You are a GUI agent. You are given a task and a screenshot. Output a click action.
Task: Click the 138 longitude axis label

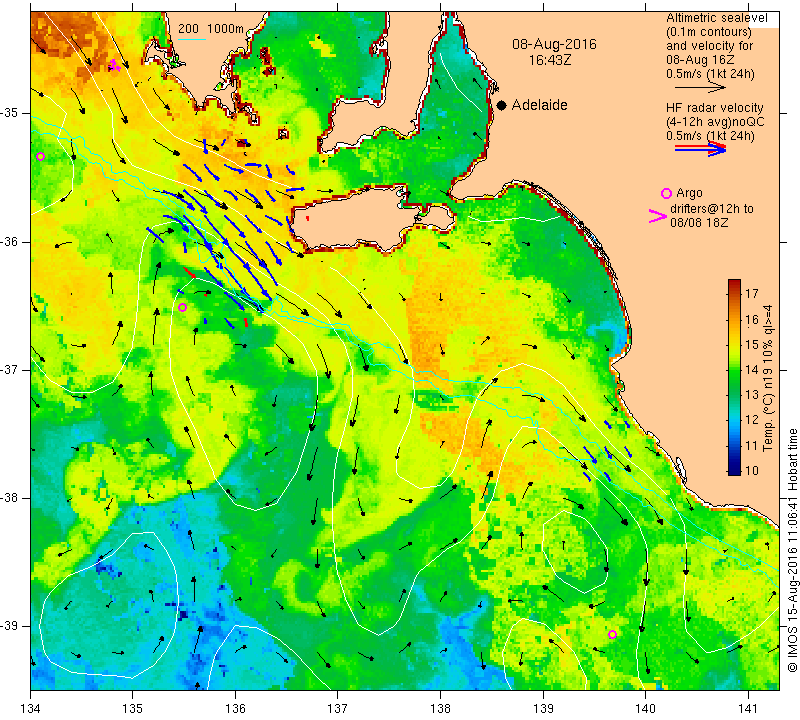click(x=440, y=708)
